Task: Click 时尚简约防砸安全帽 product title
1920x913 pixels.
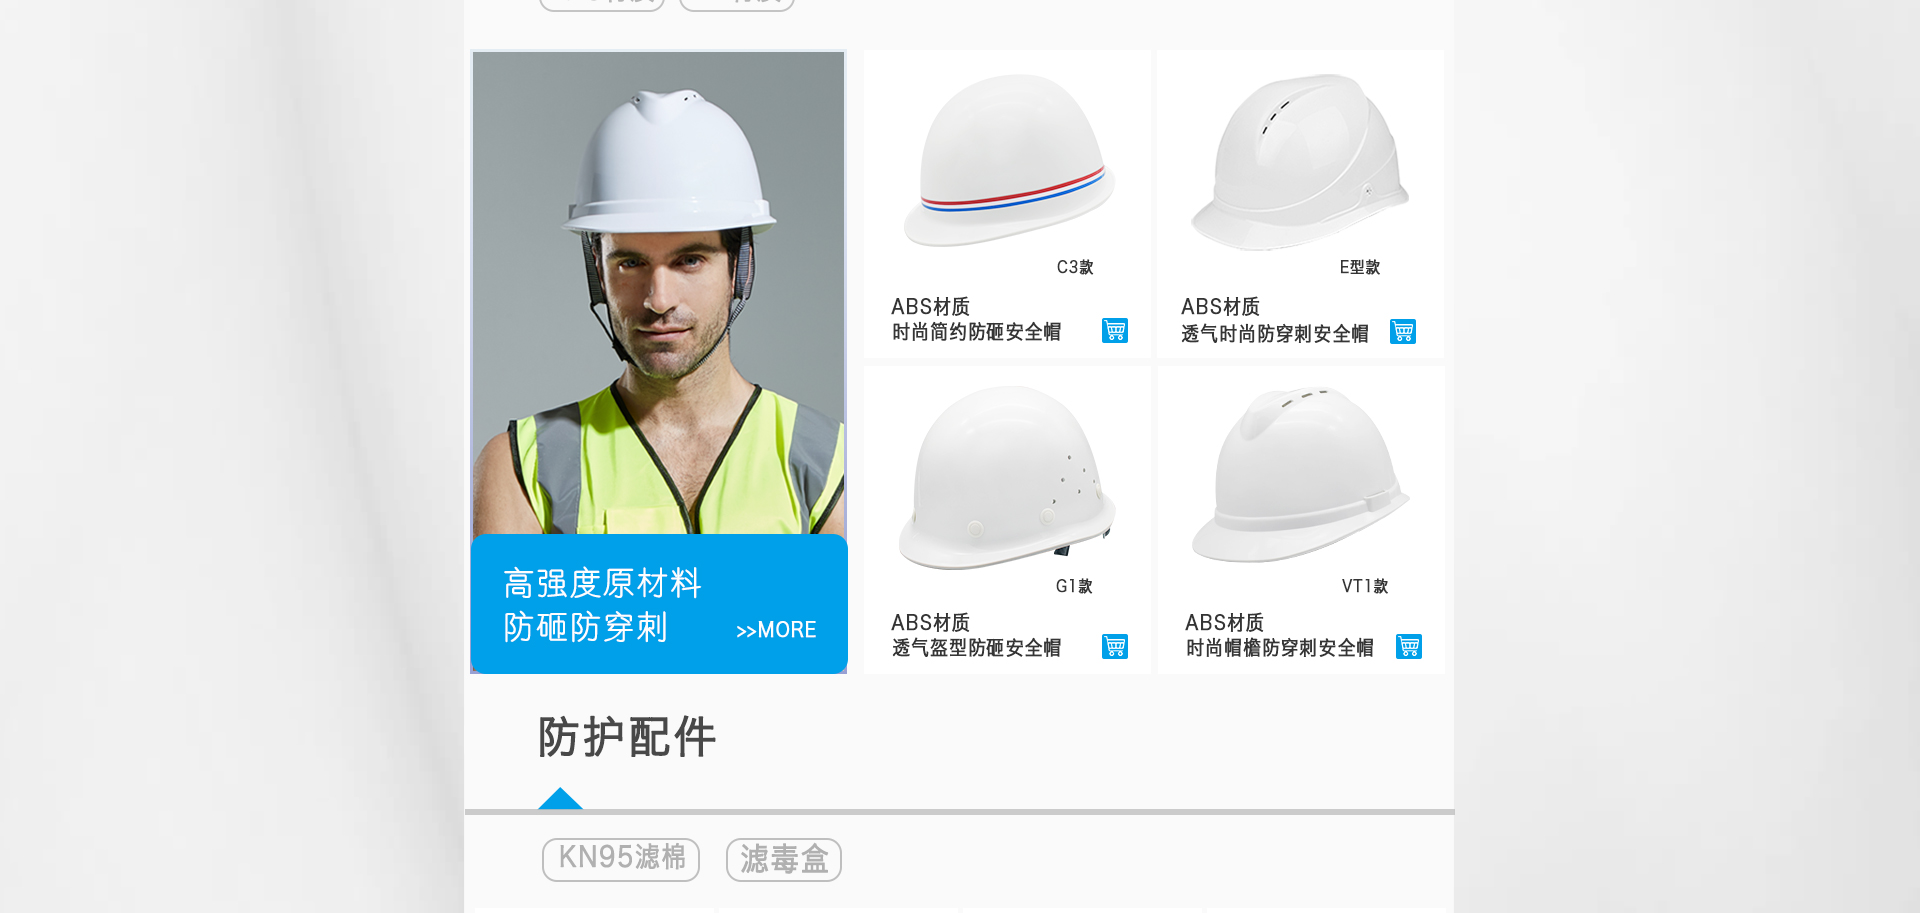Action: coord(976,332)
